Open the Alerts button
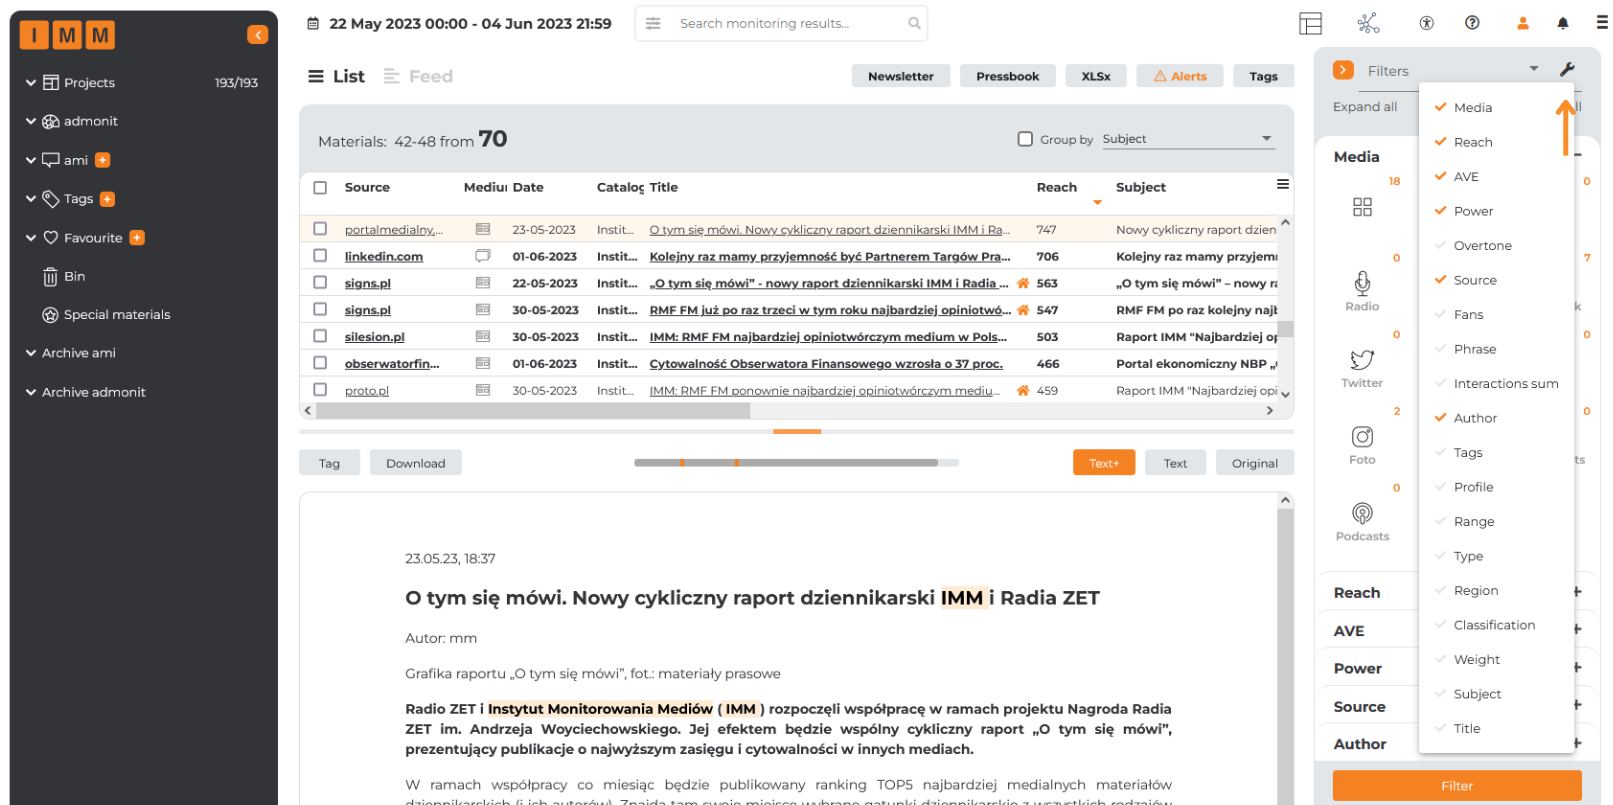The image size is (1613, 805). click(1180, 76)
